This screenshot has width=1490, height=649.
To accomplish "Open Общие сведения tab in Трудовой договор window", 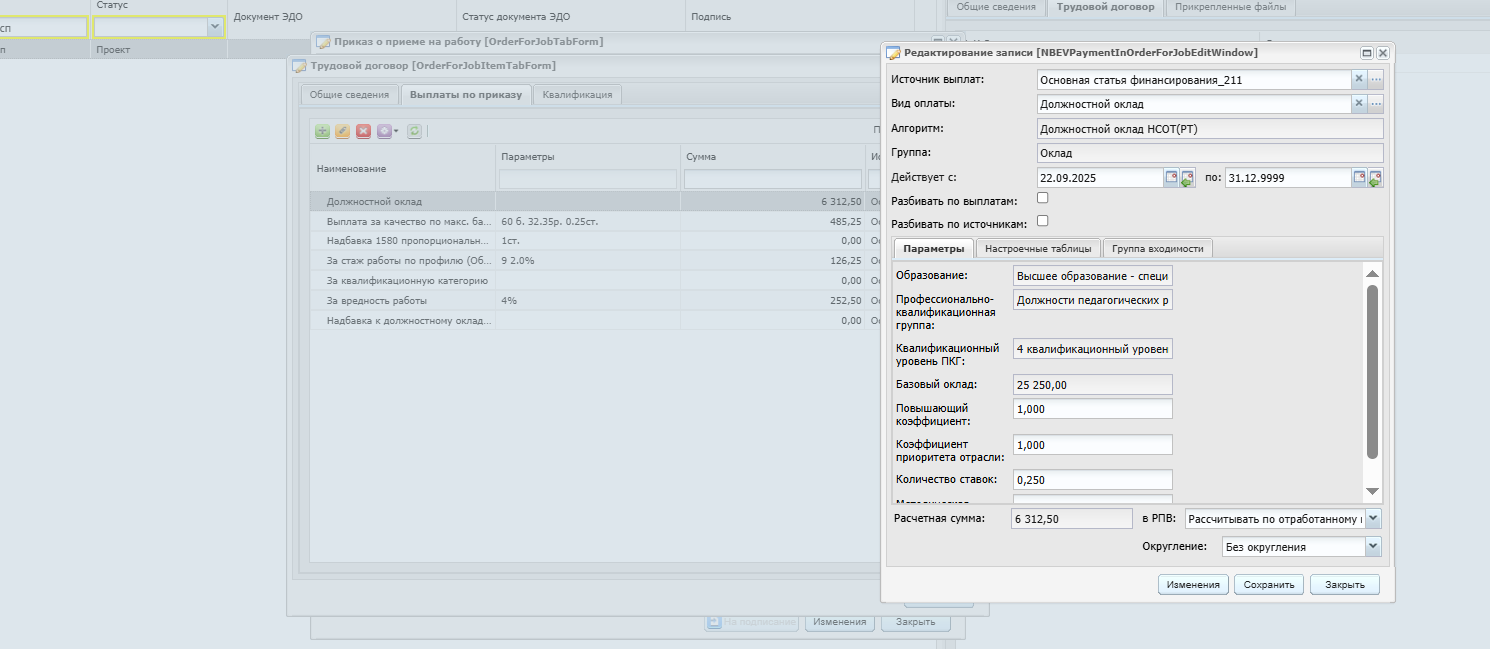I will [x=349, y=95].
